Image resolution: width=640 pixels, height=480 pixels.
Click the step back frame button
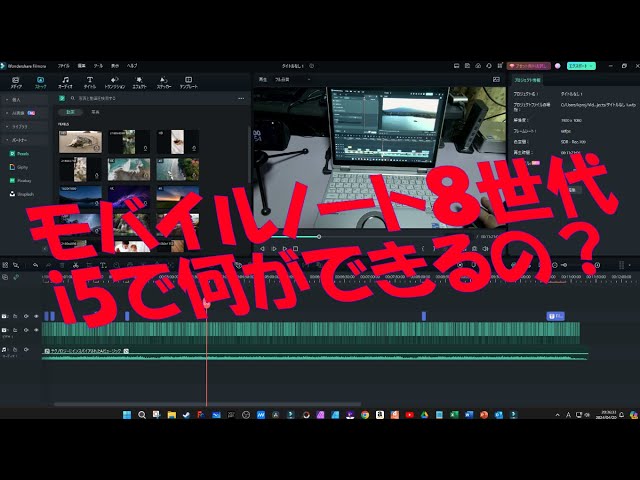[262, 248]
